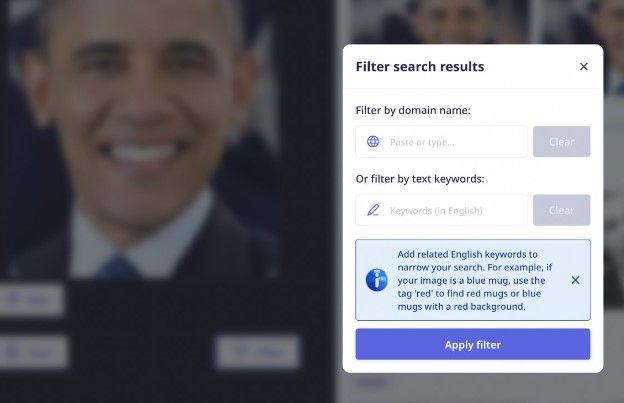Dismiss the keyword tip with its X
The height and width of the screenshot is (403, 624).
(x=575, y=280)
